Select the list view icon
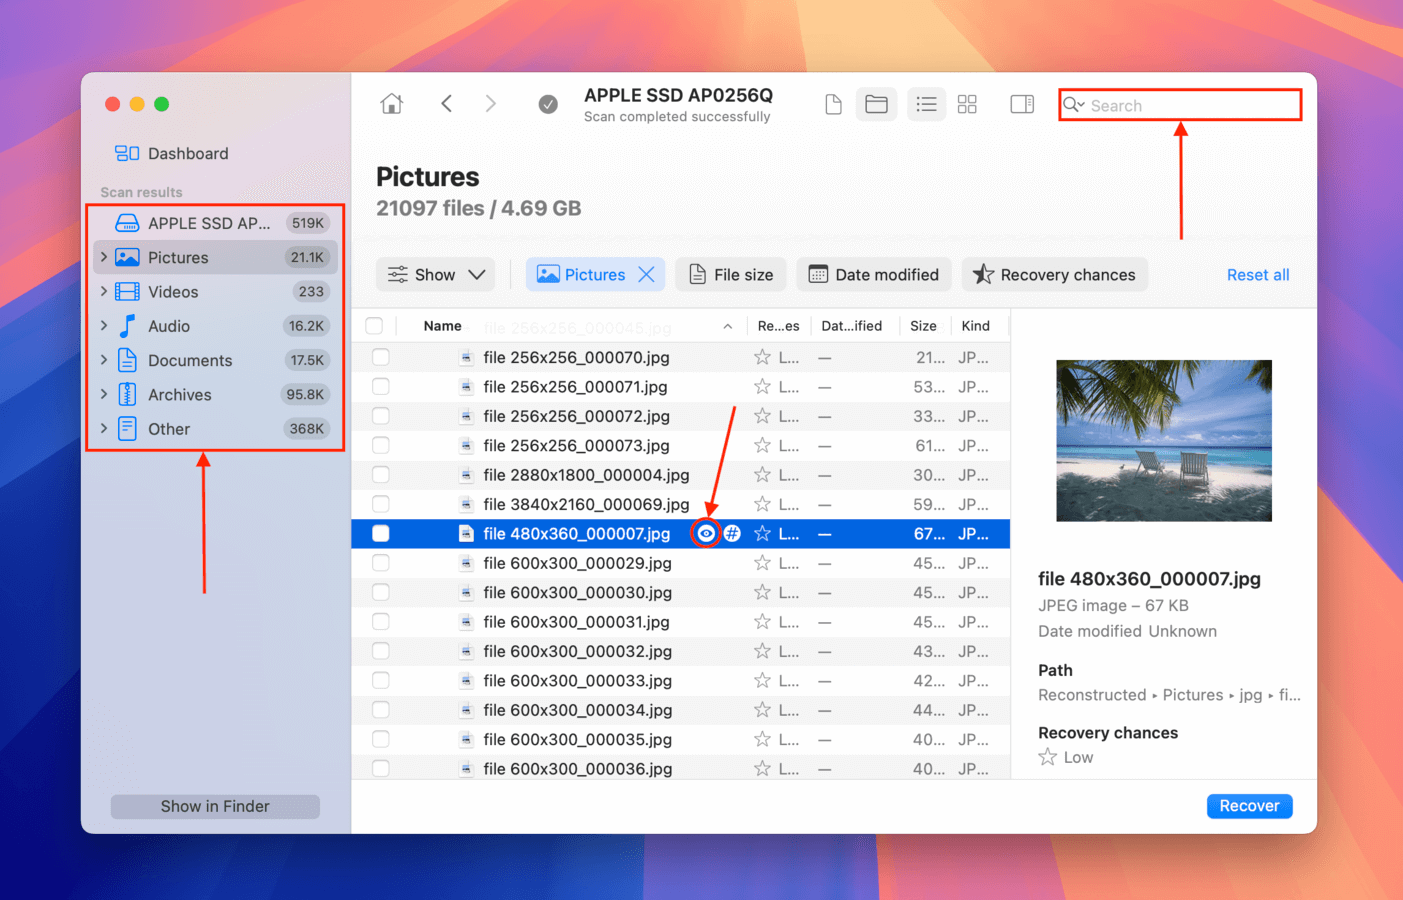 [926, 104]
